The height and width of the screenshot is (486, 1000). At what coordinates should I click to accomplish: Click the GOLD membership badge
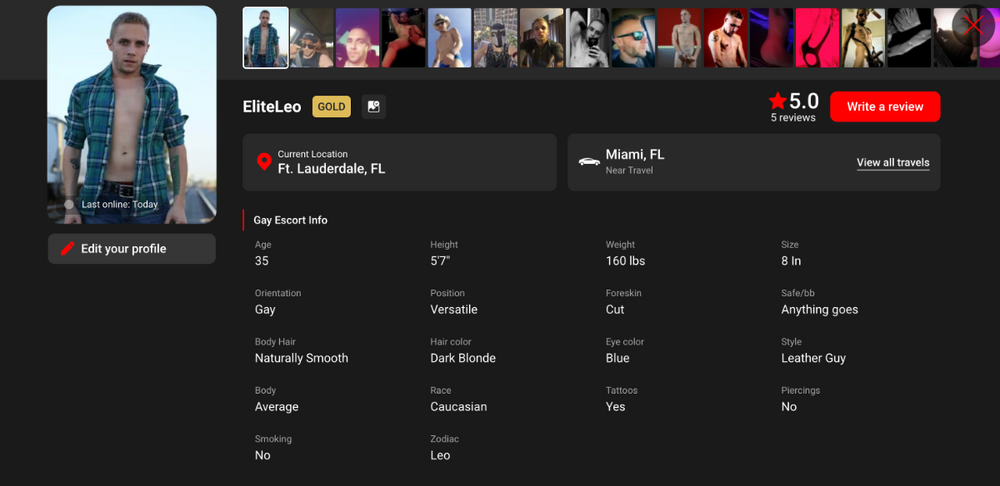coord(331,107)
